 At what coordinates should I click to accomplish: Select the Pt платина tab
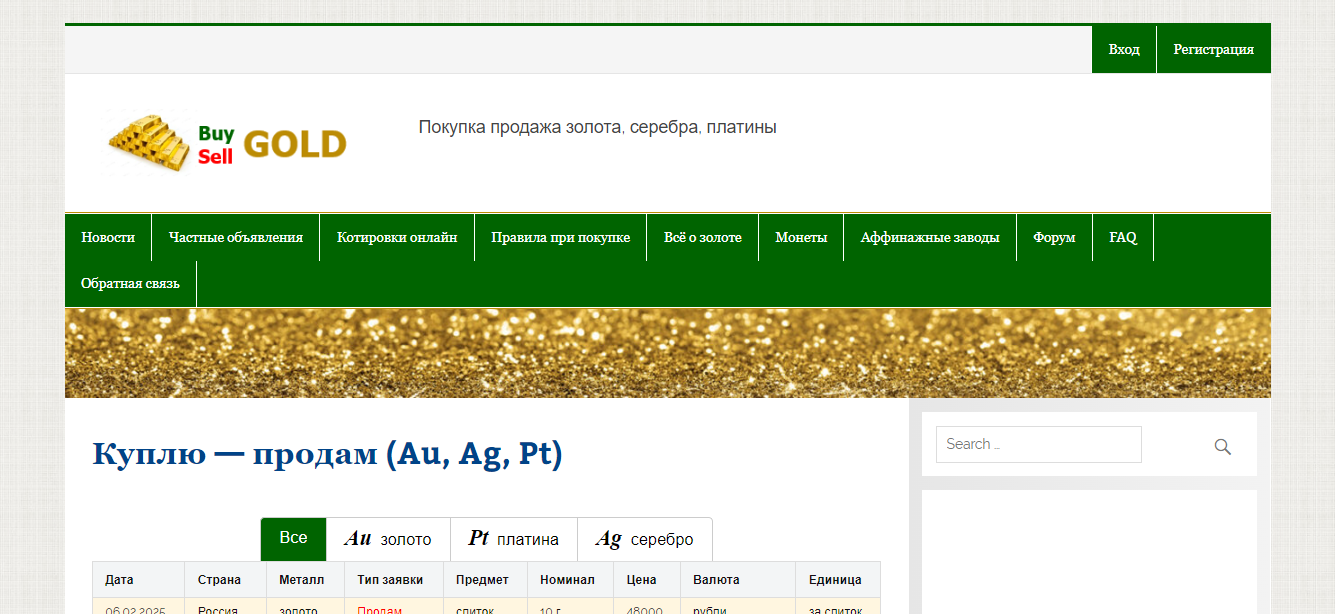pyautogui.click(x=514, y=539)
